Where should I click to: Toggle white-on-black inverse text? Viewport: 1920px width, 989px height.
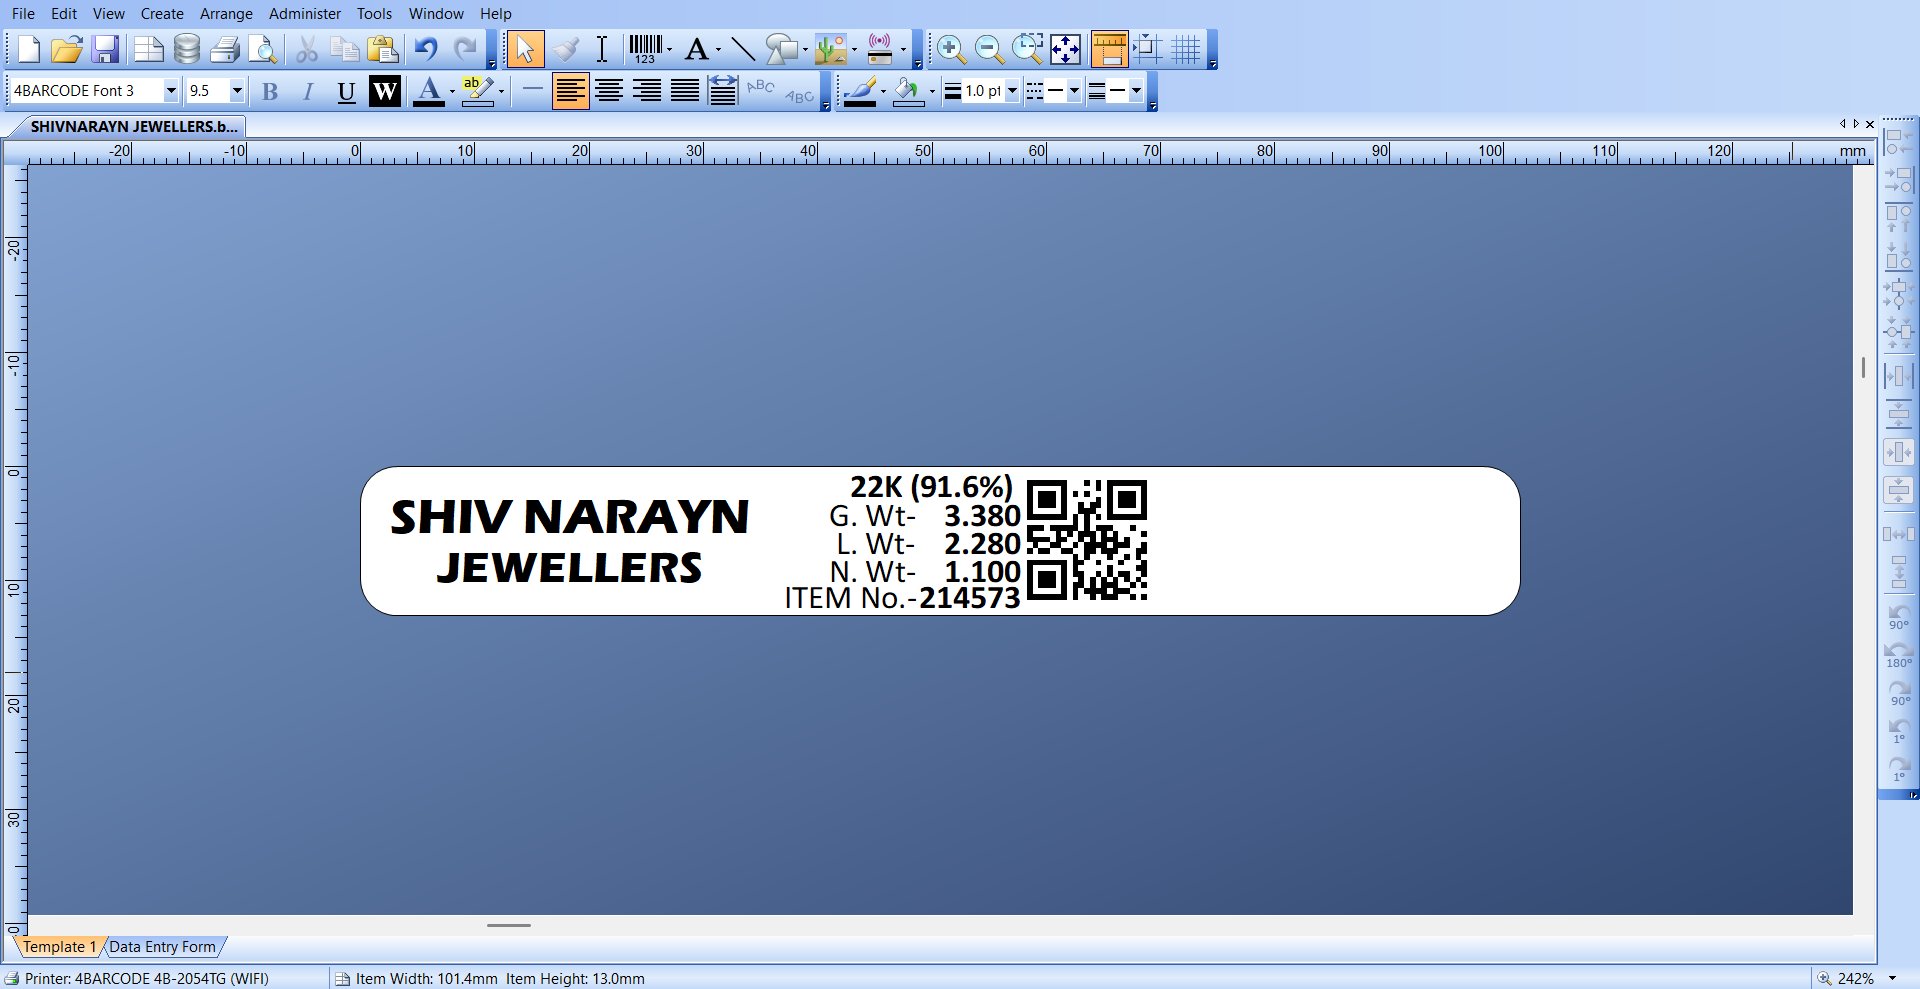pyautogui.click(x=385, y=91)
